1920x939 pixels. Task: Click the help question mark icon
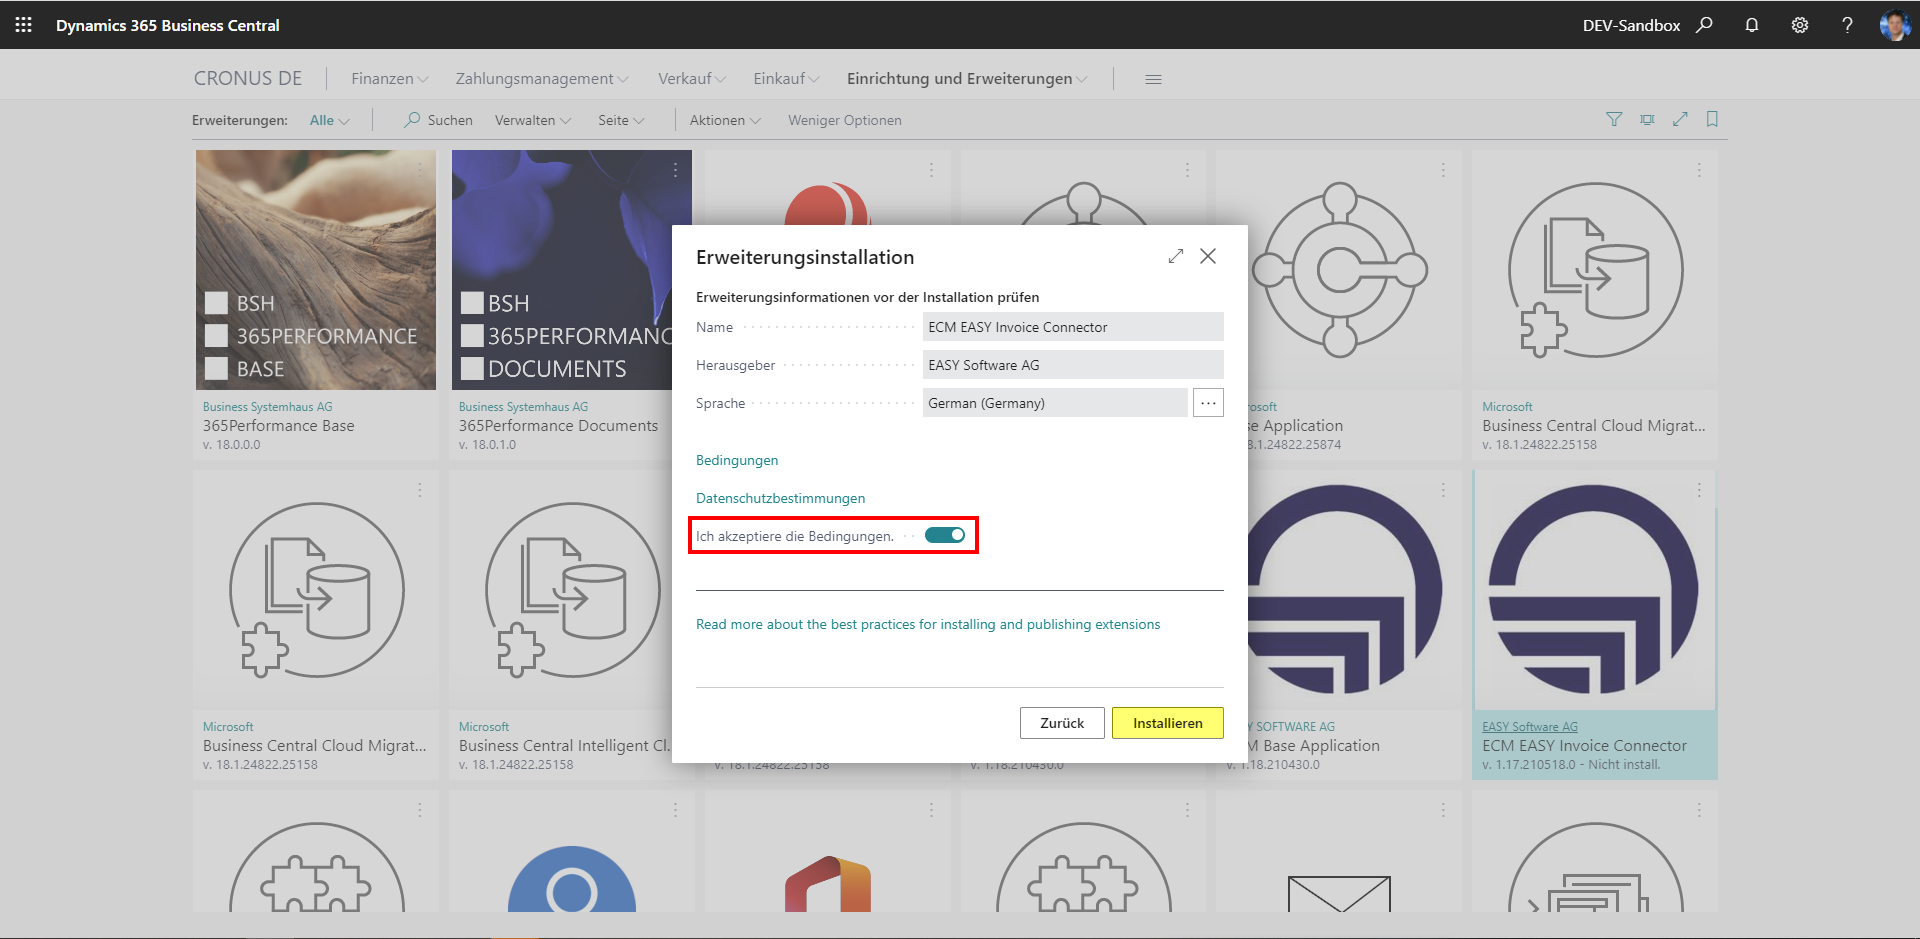(x=1847, y=25)
